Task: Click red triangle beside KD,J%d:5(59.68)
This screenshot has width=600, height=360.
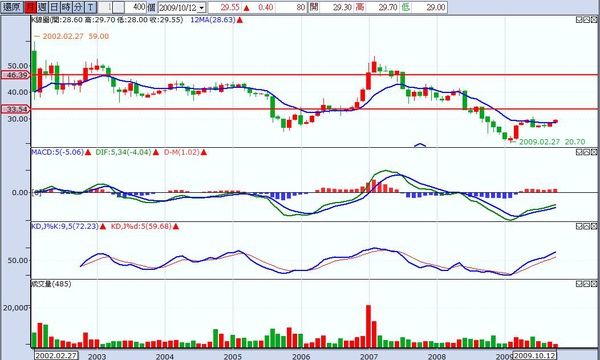Action: [x=176, y=226]
